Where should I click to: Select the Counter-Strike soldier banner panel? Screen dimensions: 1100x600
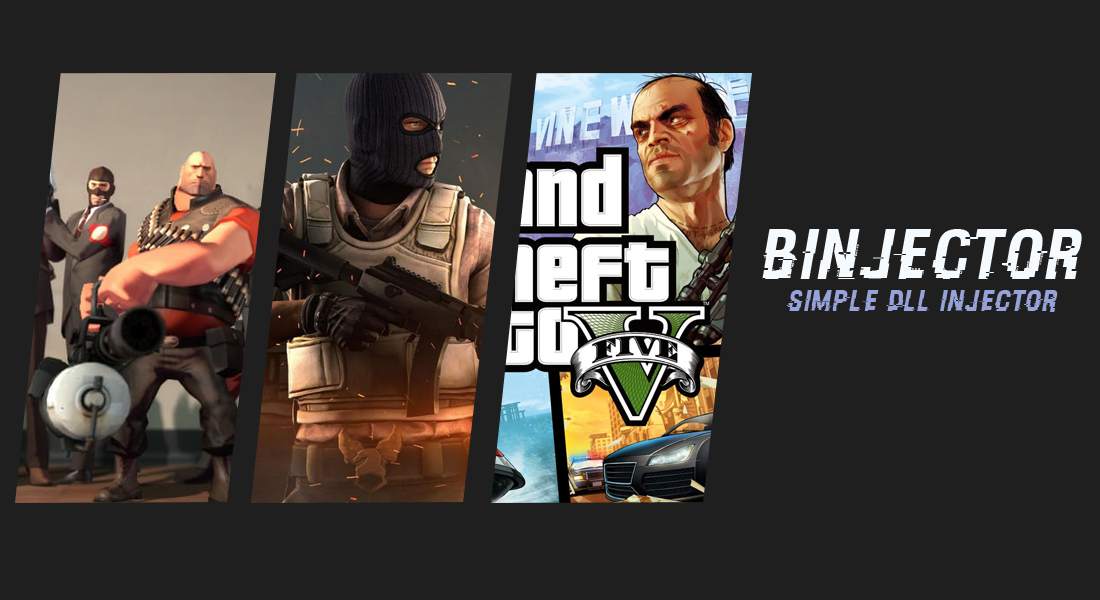coord(382,288)
